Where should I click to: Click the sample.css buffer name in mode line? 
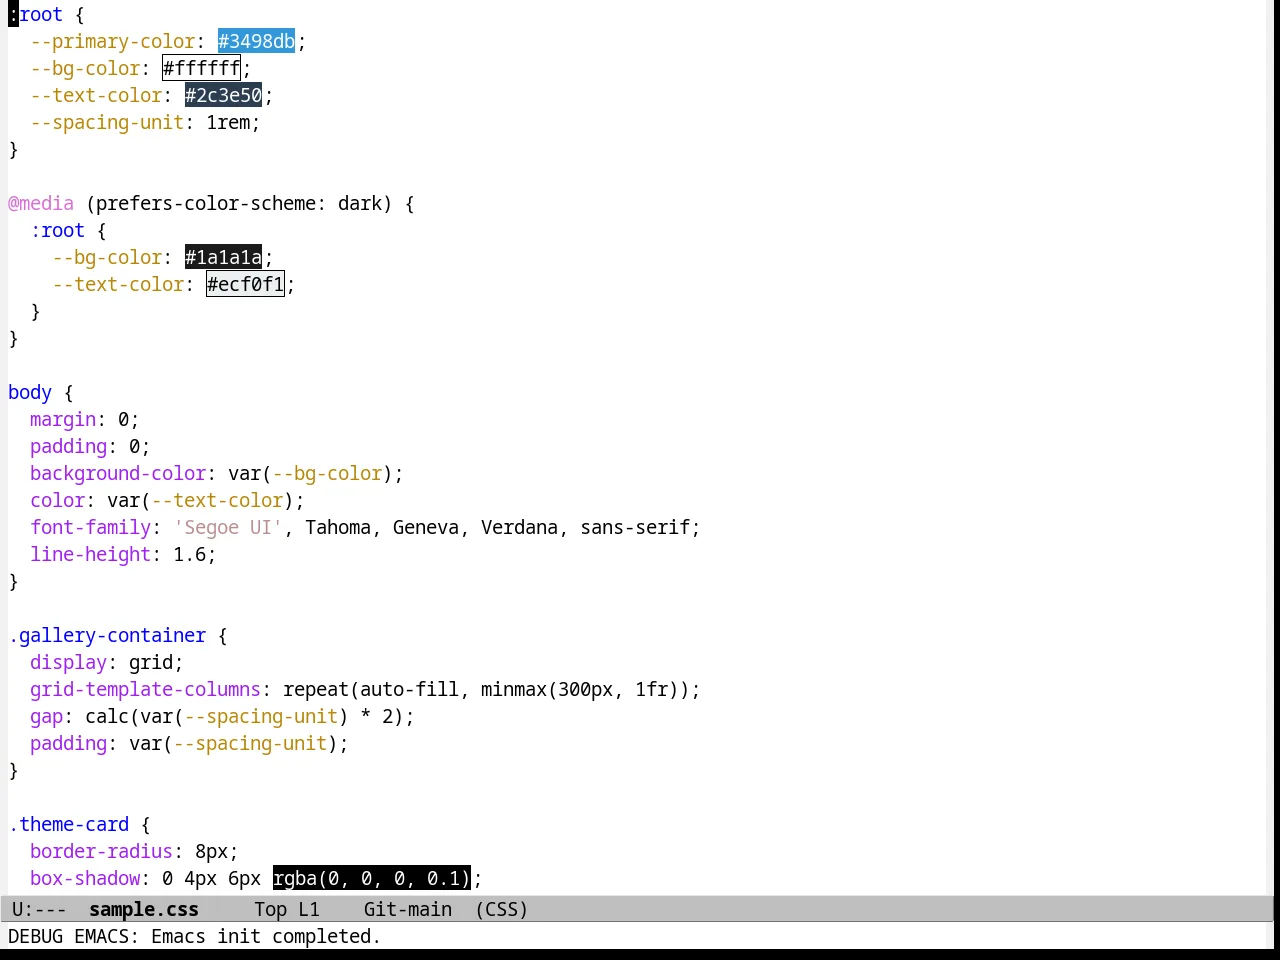pos(144,909)
